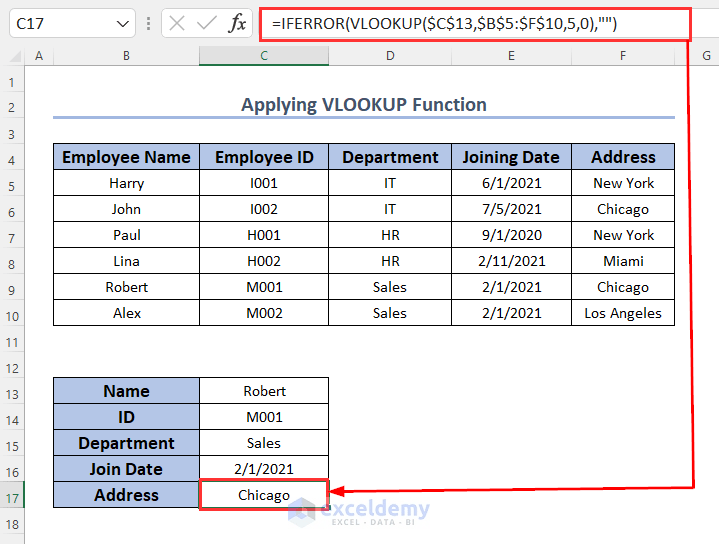Select the address cell 'Miami'
This screenshot has height=544, width=719.
[623, 261]
